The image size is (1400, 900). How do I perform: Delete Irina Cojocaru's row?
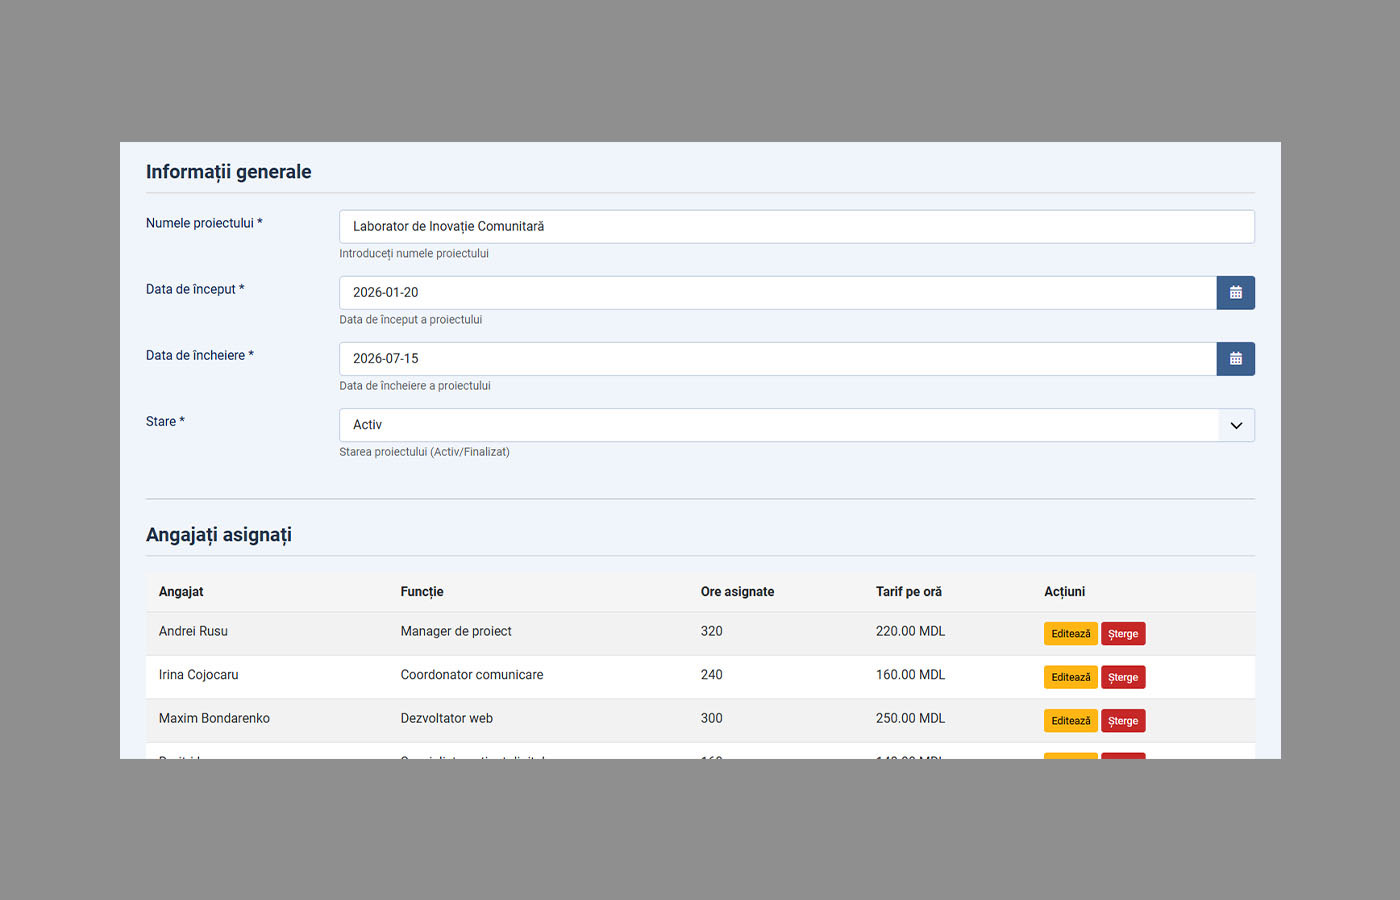1123,677
